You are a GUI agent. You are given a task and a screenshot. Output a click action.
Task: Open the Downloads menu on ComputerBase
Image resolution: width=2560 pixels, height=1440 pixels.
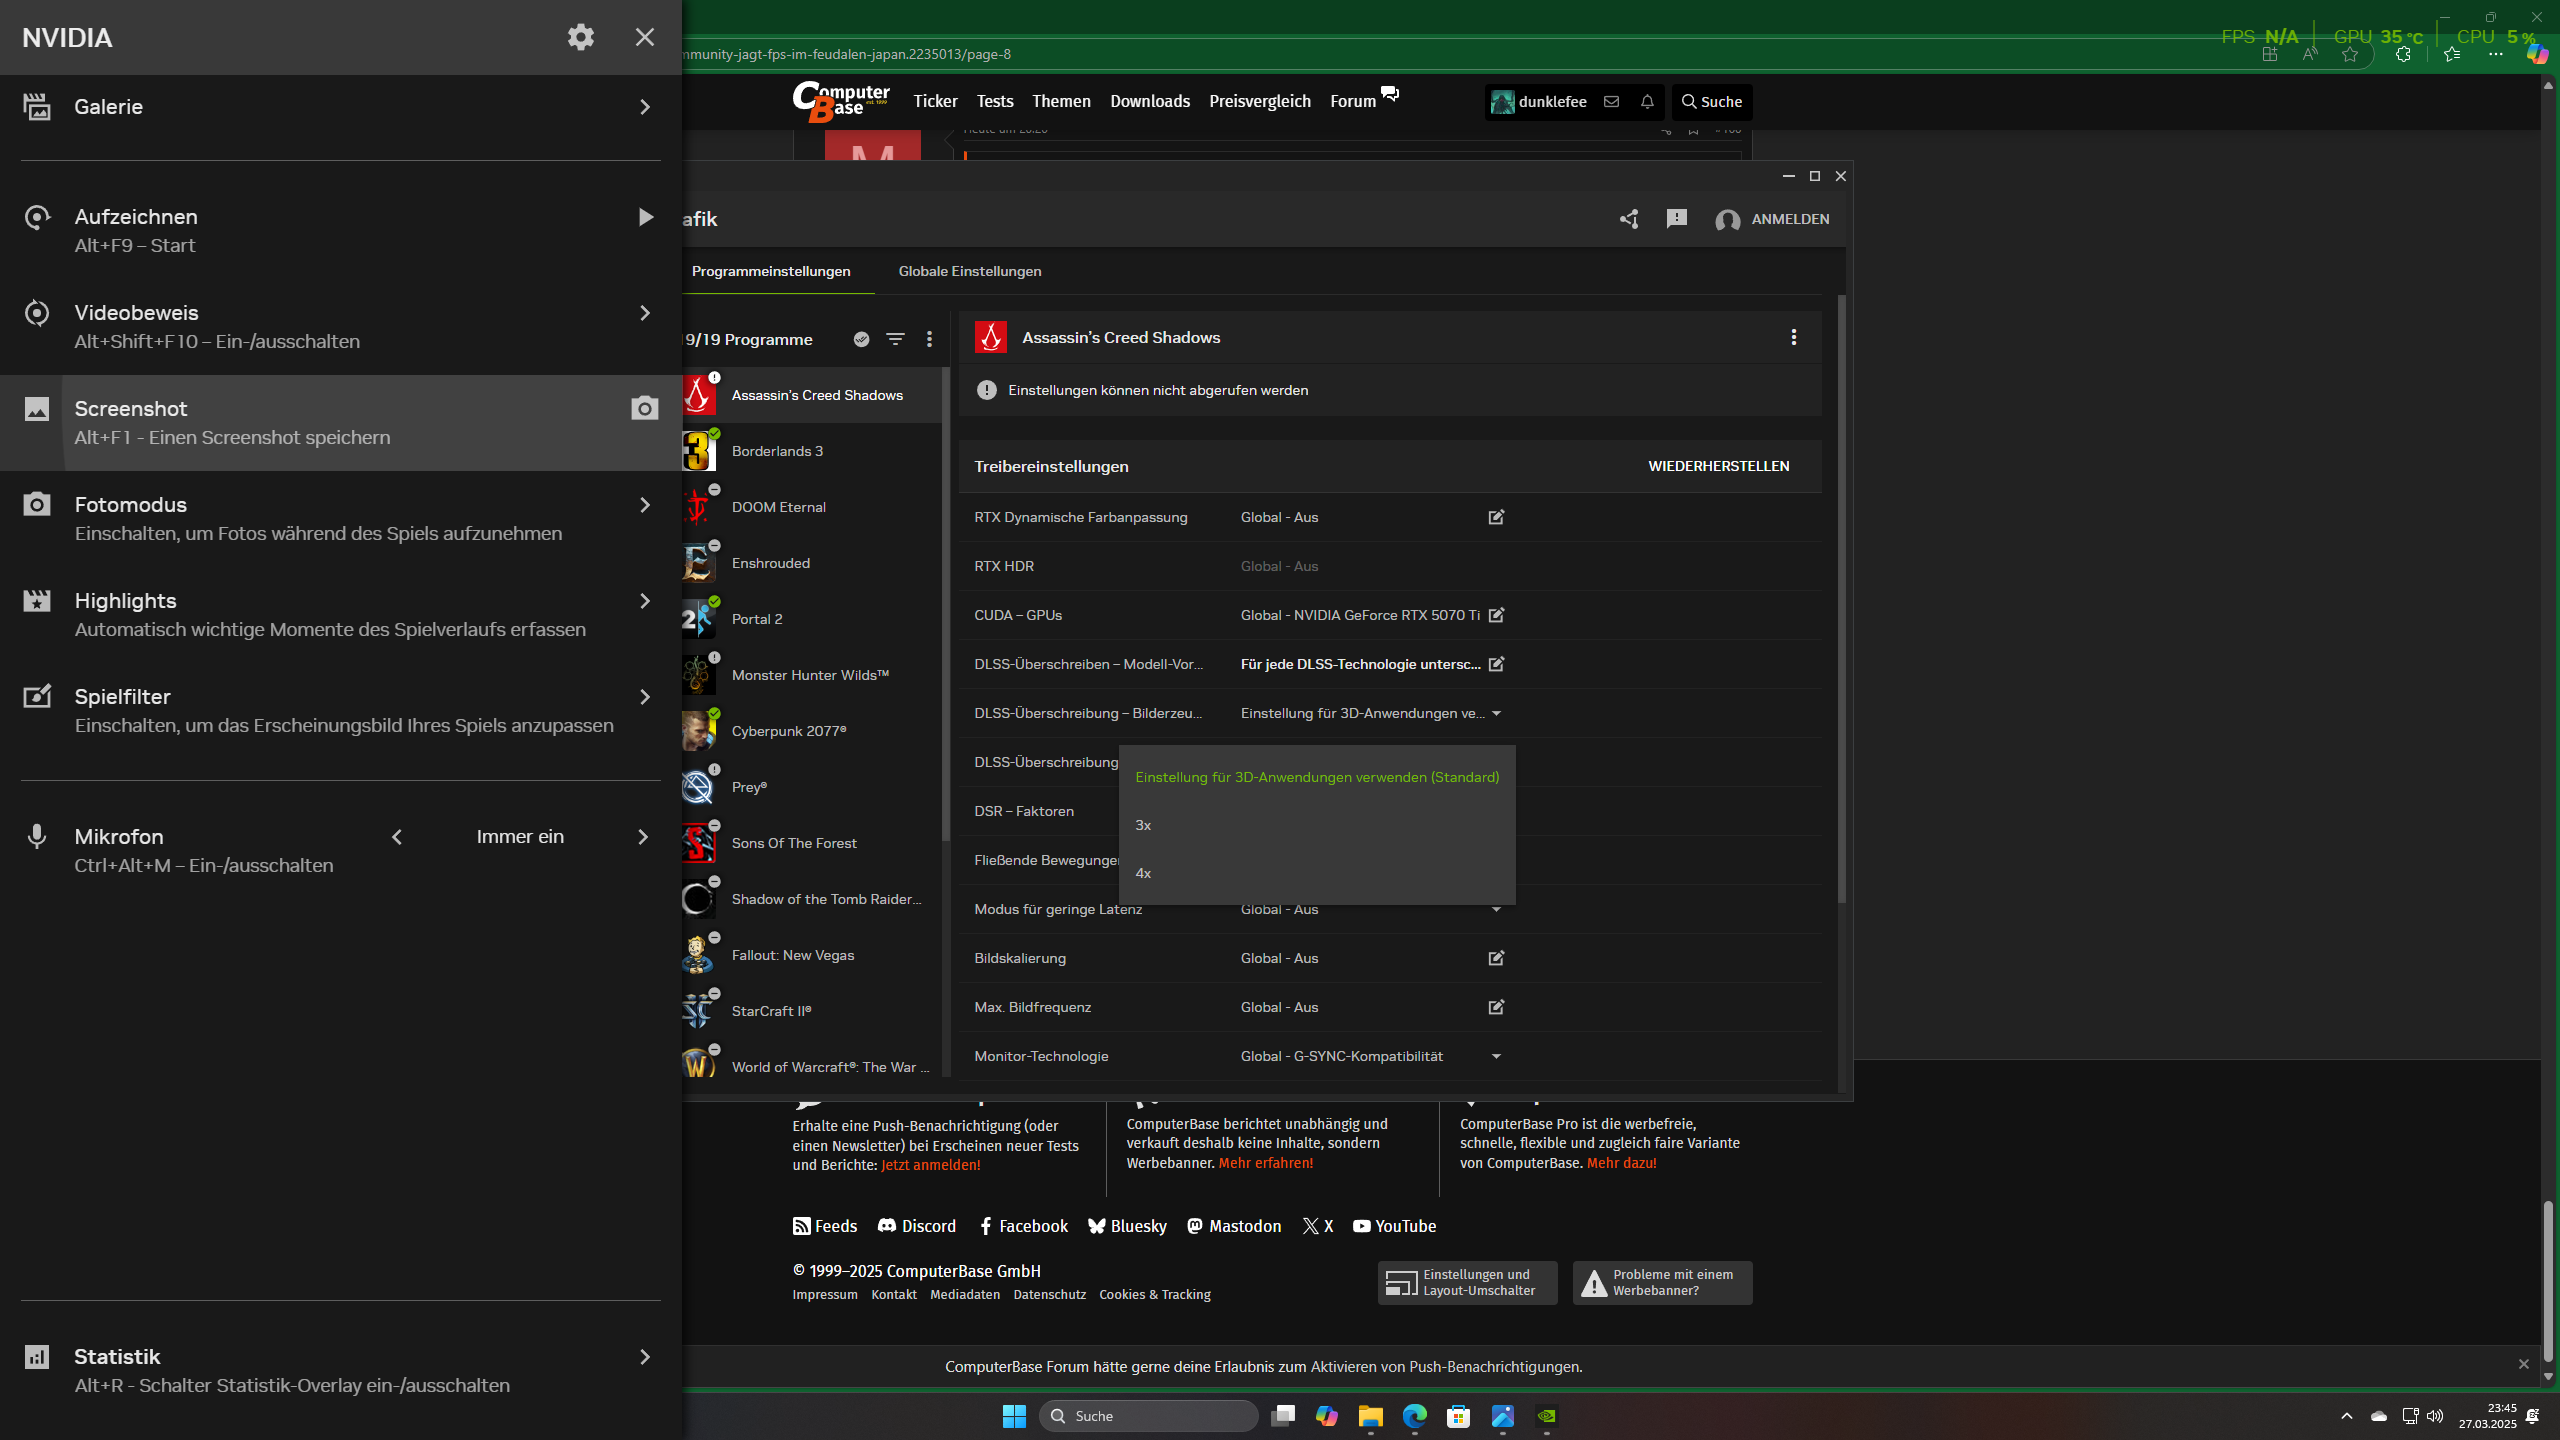click(1149, 101)
